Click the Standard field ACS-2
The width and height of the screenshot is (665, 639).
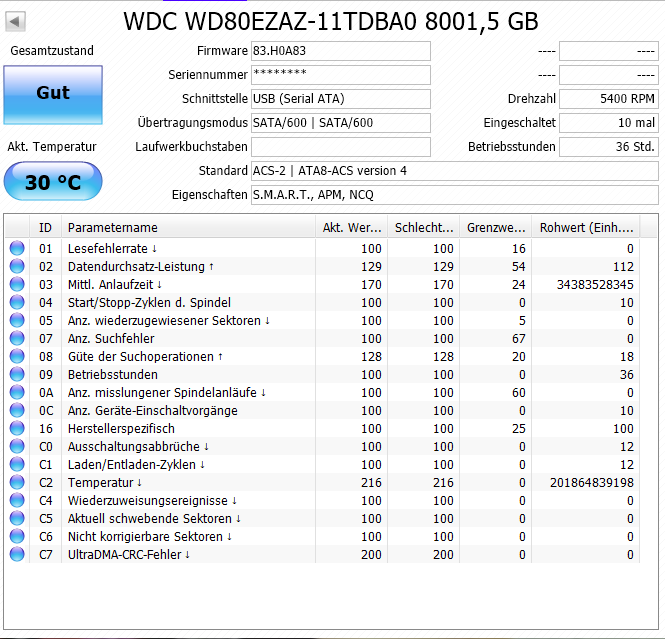(455, 171)
